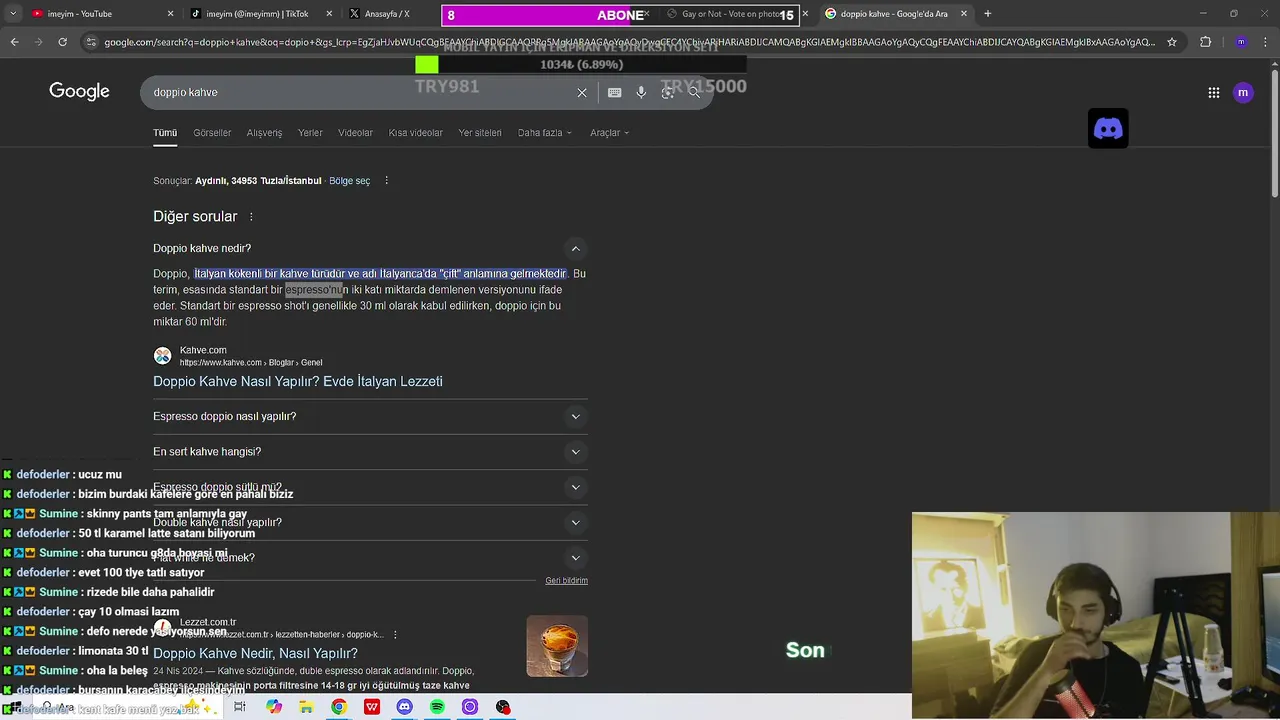Switch to the 'Videolar' tab
The image size is (1280, 720).
[355, 133]
